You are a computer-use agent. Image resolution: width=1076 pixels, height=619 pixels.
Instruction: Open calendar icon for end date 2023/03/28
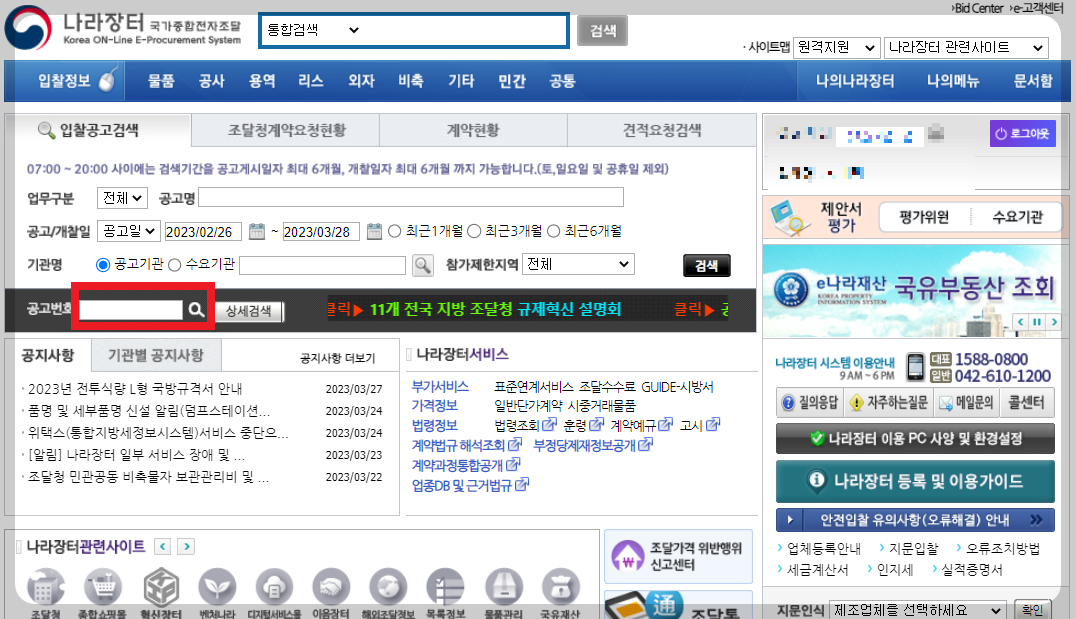tap(374, 231)
